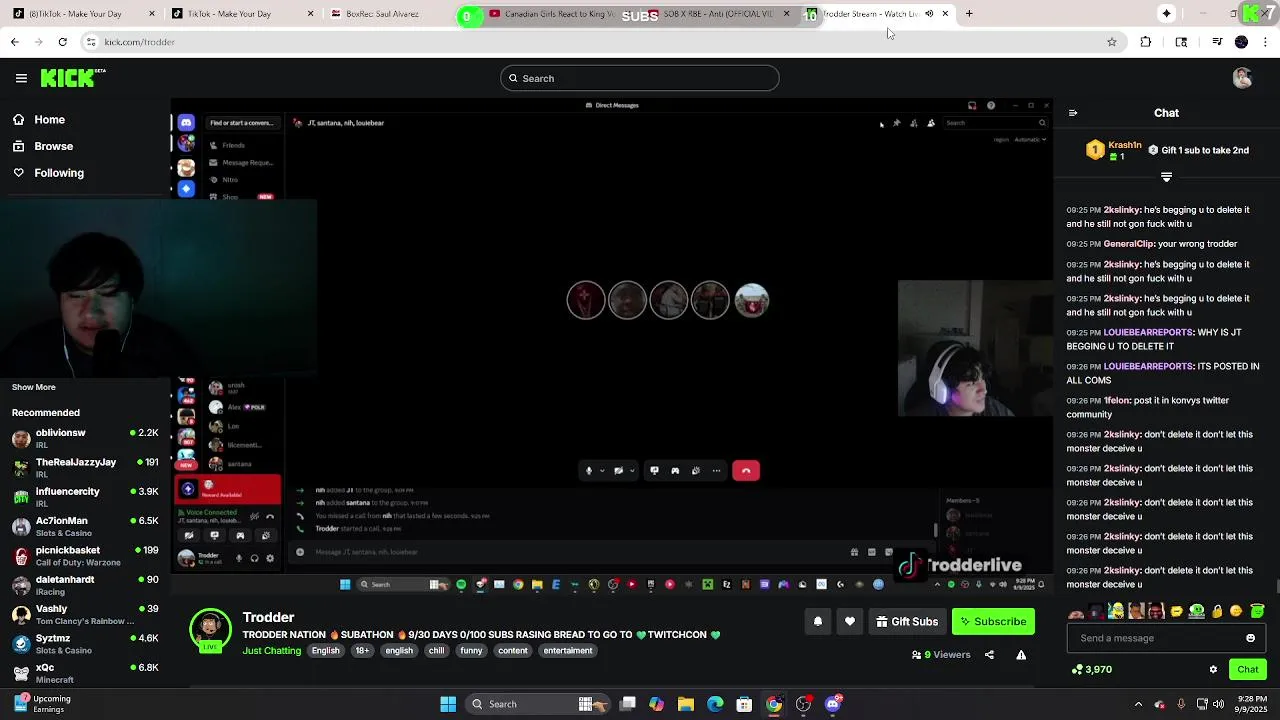Open recommended channel Syztmz
Screen dimensions: 1280x720
pyautogui.click(x=85, y=643)
